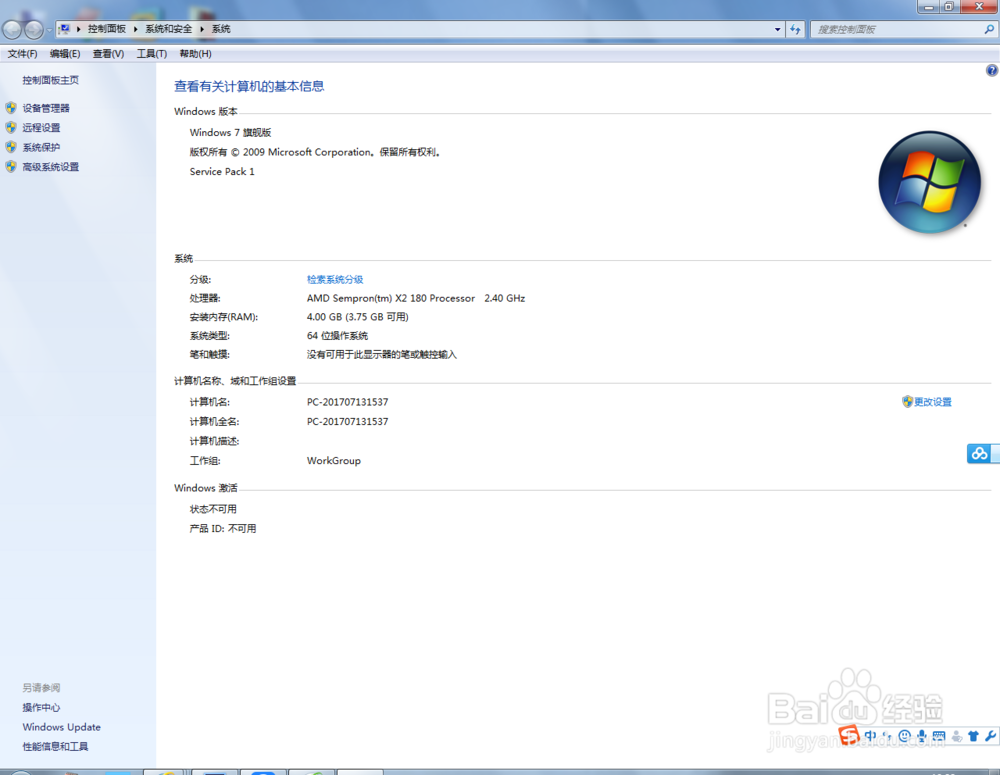Click the orange Sogou S logo
This screenshot has height=775, width=1000.
click(849, 735)
